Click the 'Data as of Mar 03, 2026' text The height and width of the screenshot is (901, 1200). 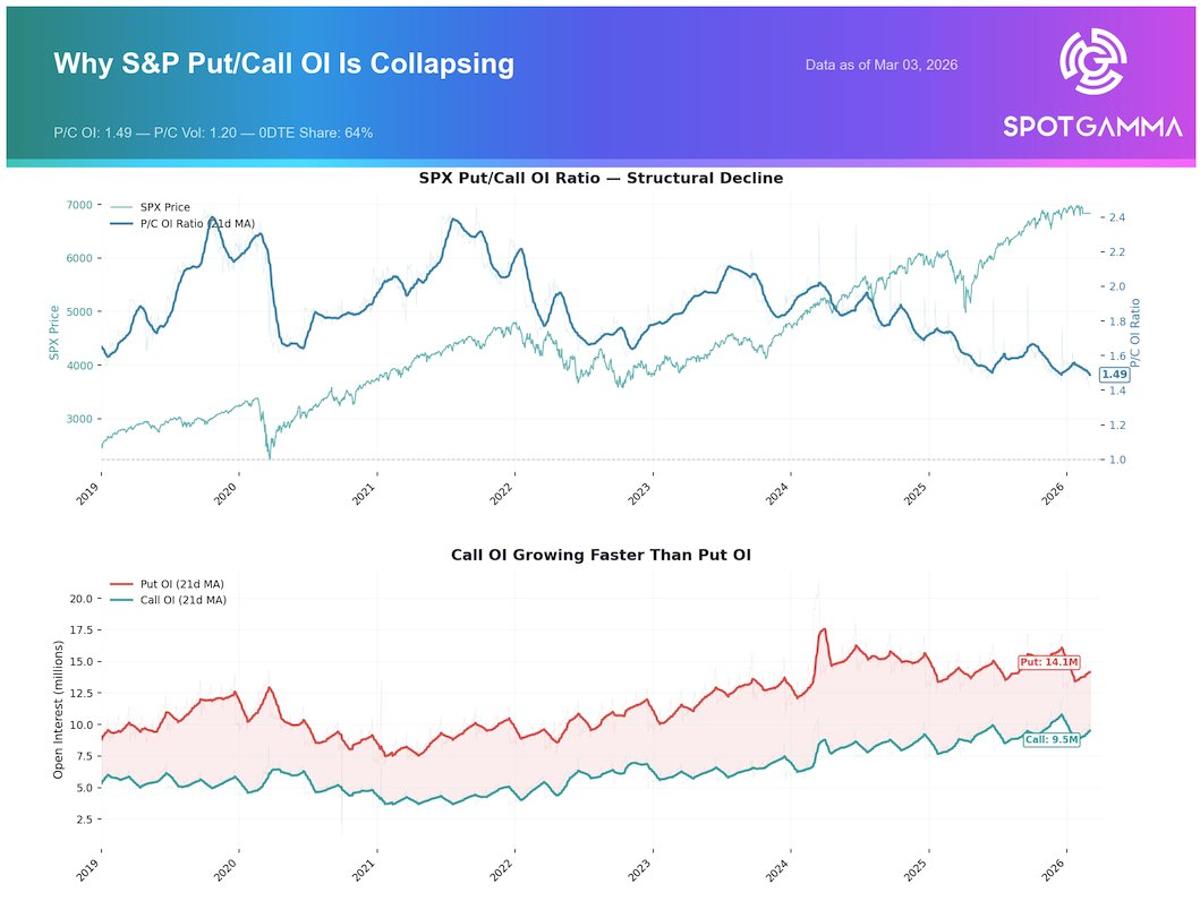tap(881, 65)
